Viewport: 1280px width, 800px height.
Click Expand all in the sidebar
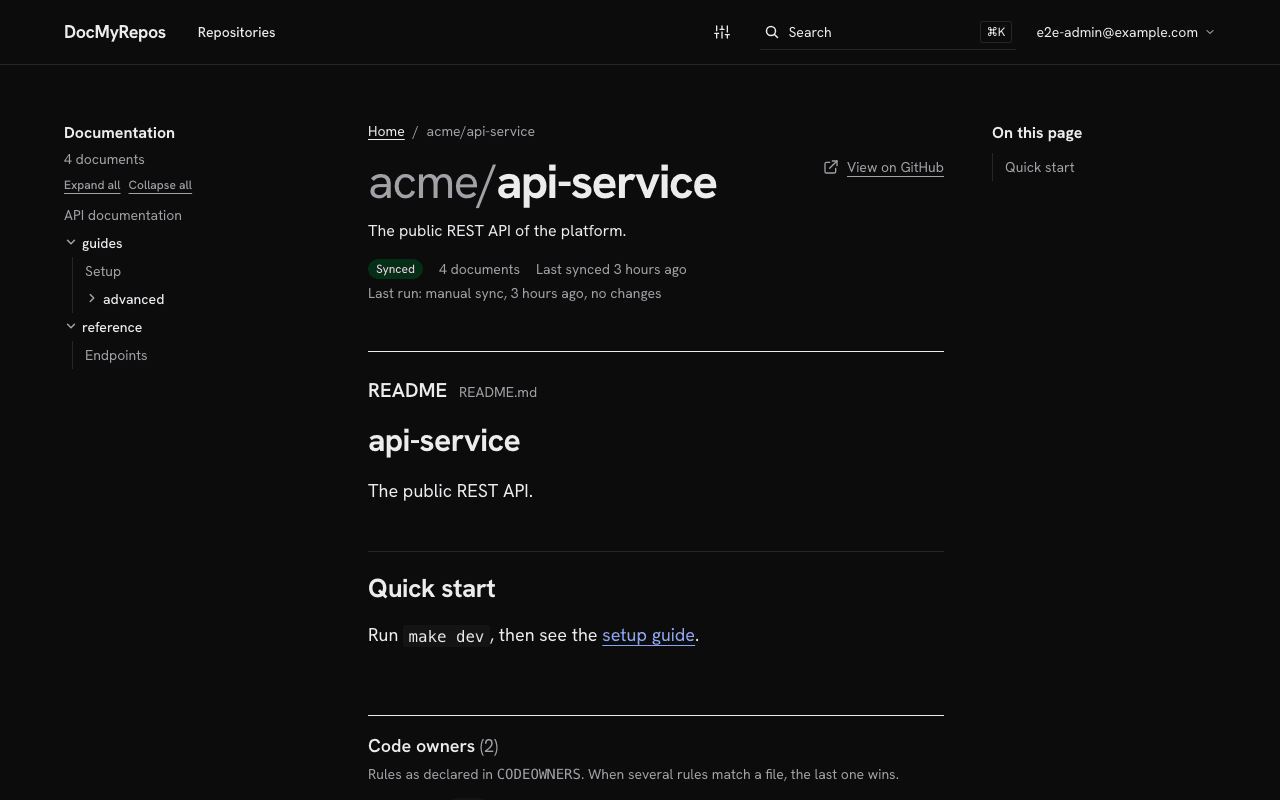click(x=92, y=185)
